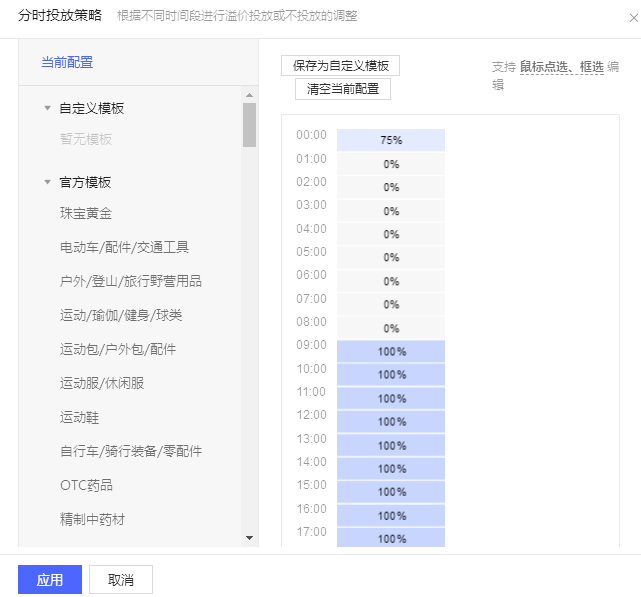Screen dimensions: 641x597
Task: Click the 00:00 time label
Action: (312, 135)
